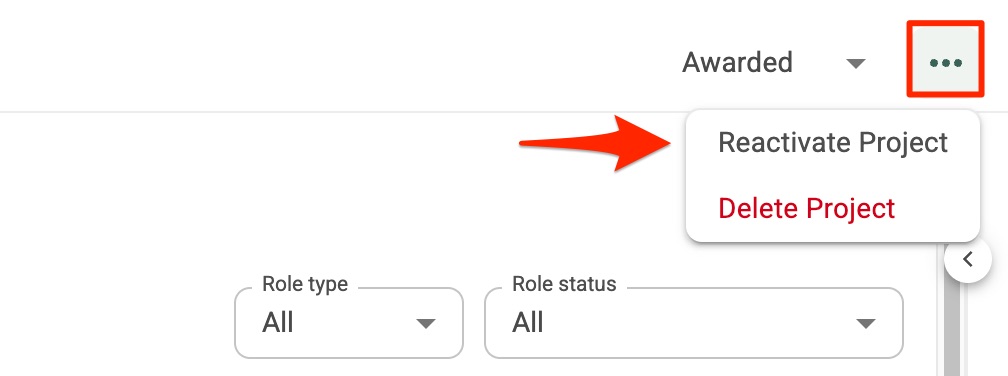This screenshot has height=376, width=1008.
Task: Select Reactivate Project from the menu
Action: [x=832, y=143]
